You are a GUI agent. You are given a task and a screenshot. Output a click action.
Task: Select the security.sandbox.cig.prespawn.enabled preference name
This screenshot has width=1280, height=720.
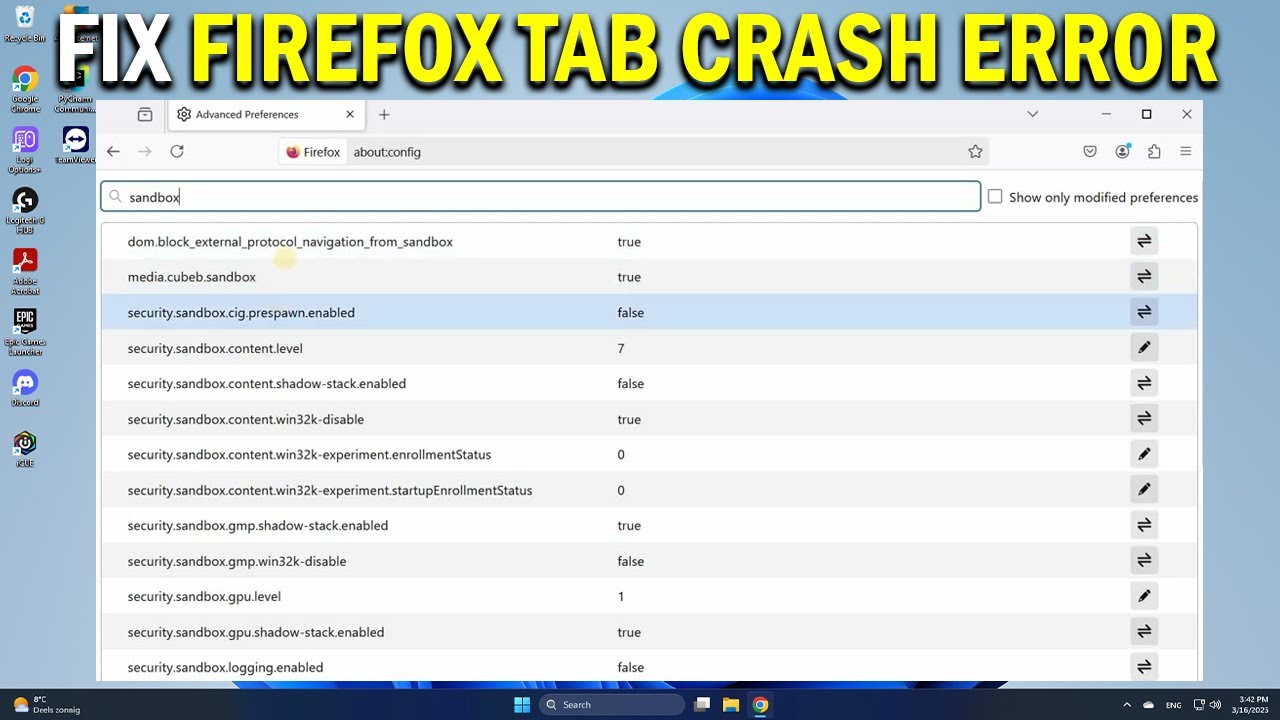[x=241, y=313]
